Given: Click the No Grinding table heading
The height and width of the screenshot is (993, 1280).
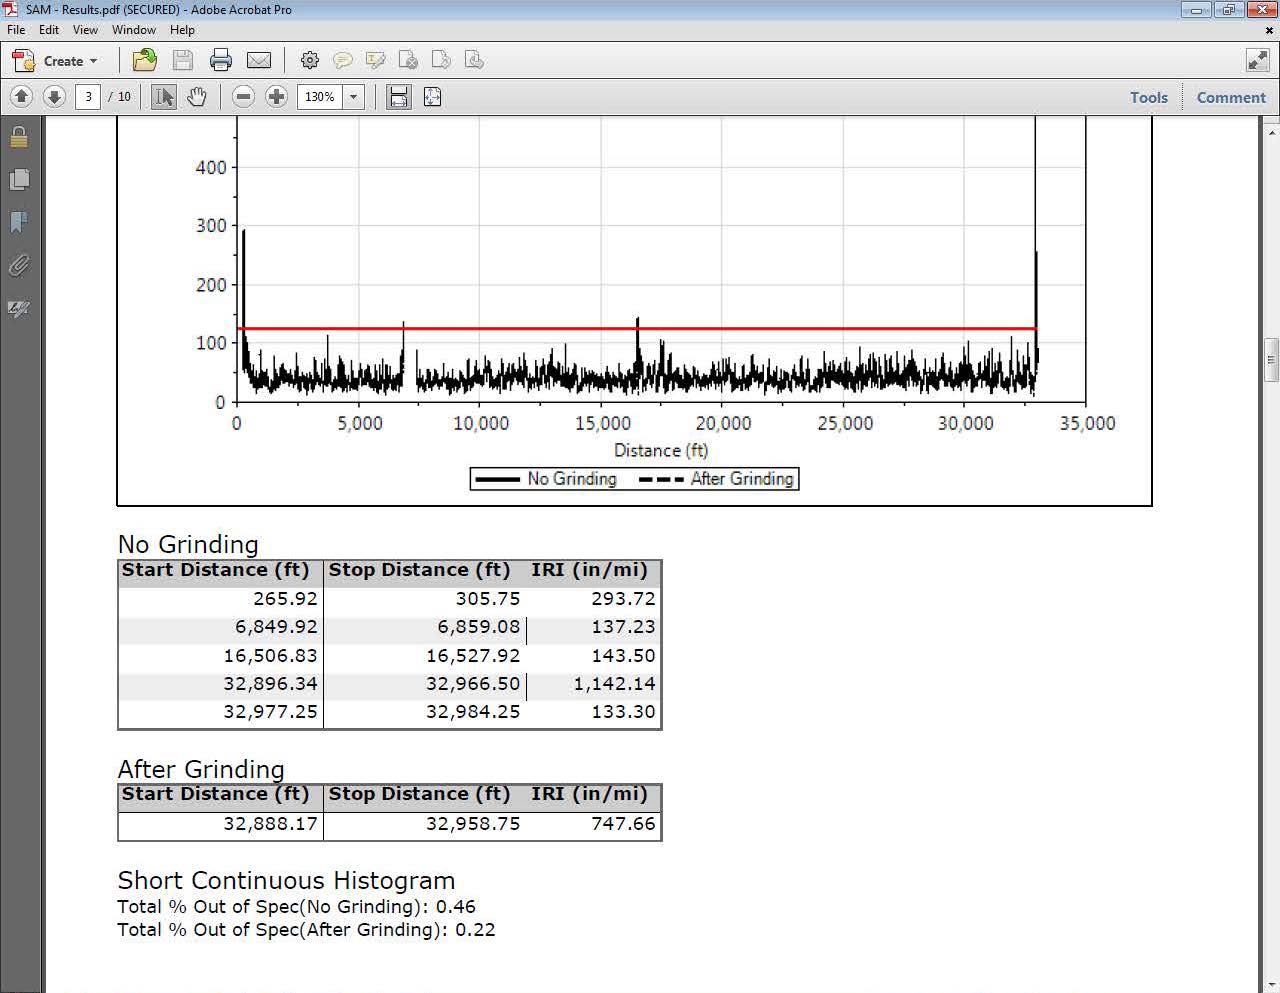Looking at the screenshot, I should tap(188, 544).
